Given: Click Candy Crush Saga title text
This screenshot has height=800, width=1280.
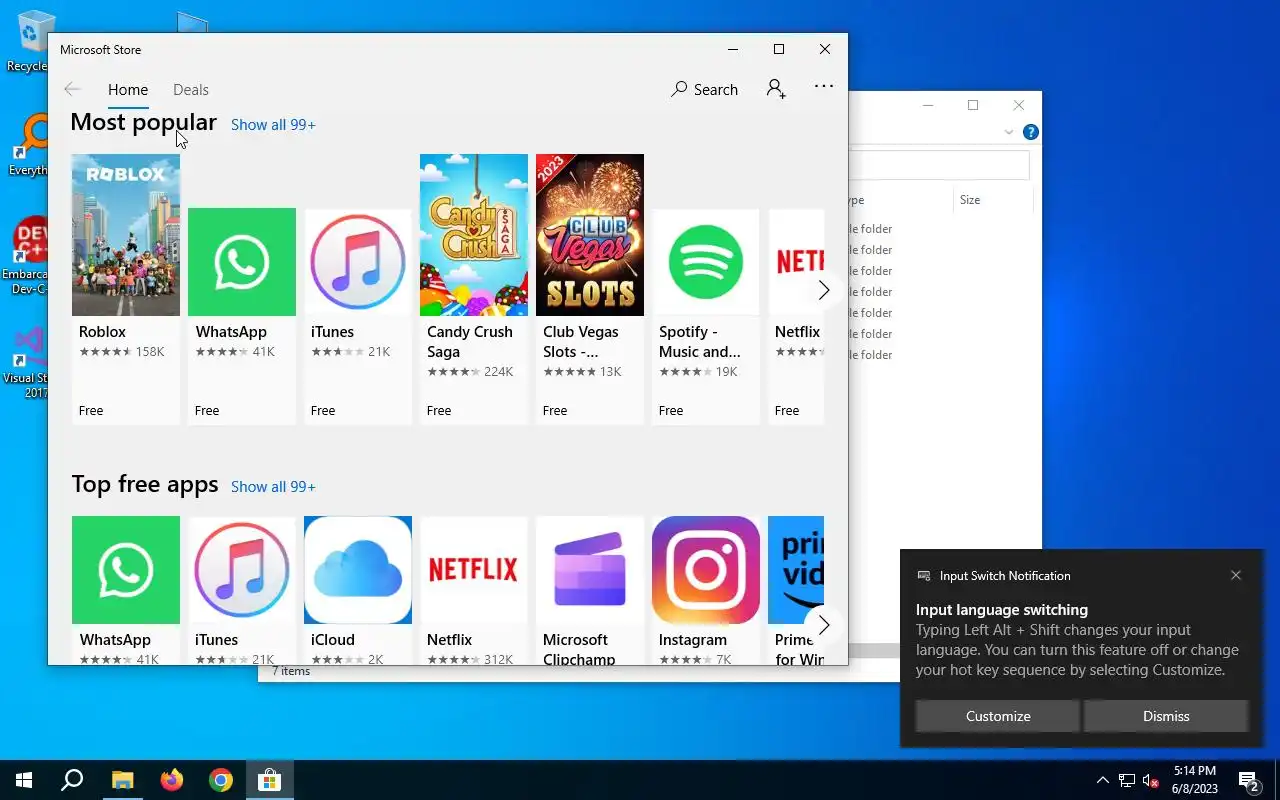Looking at the screenshot, I should (470, 342).
